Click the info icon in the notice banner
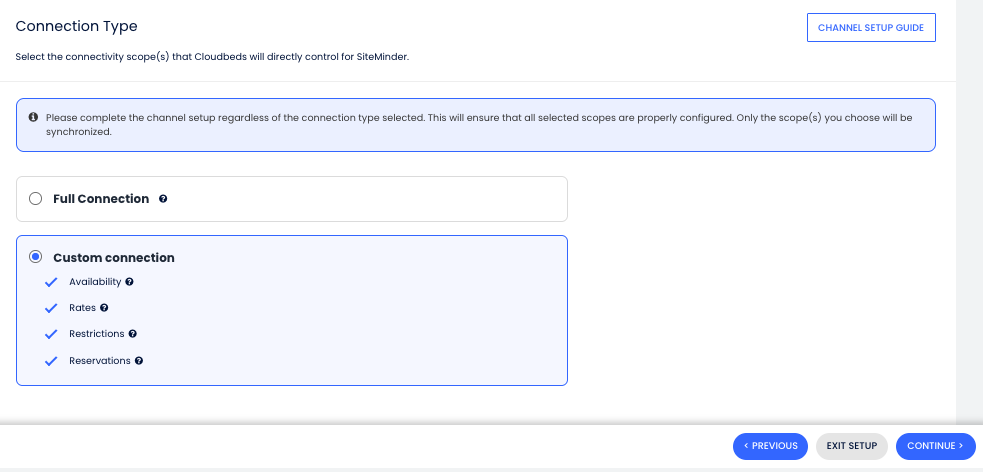 point(33,117)
